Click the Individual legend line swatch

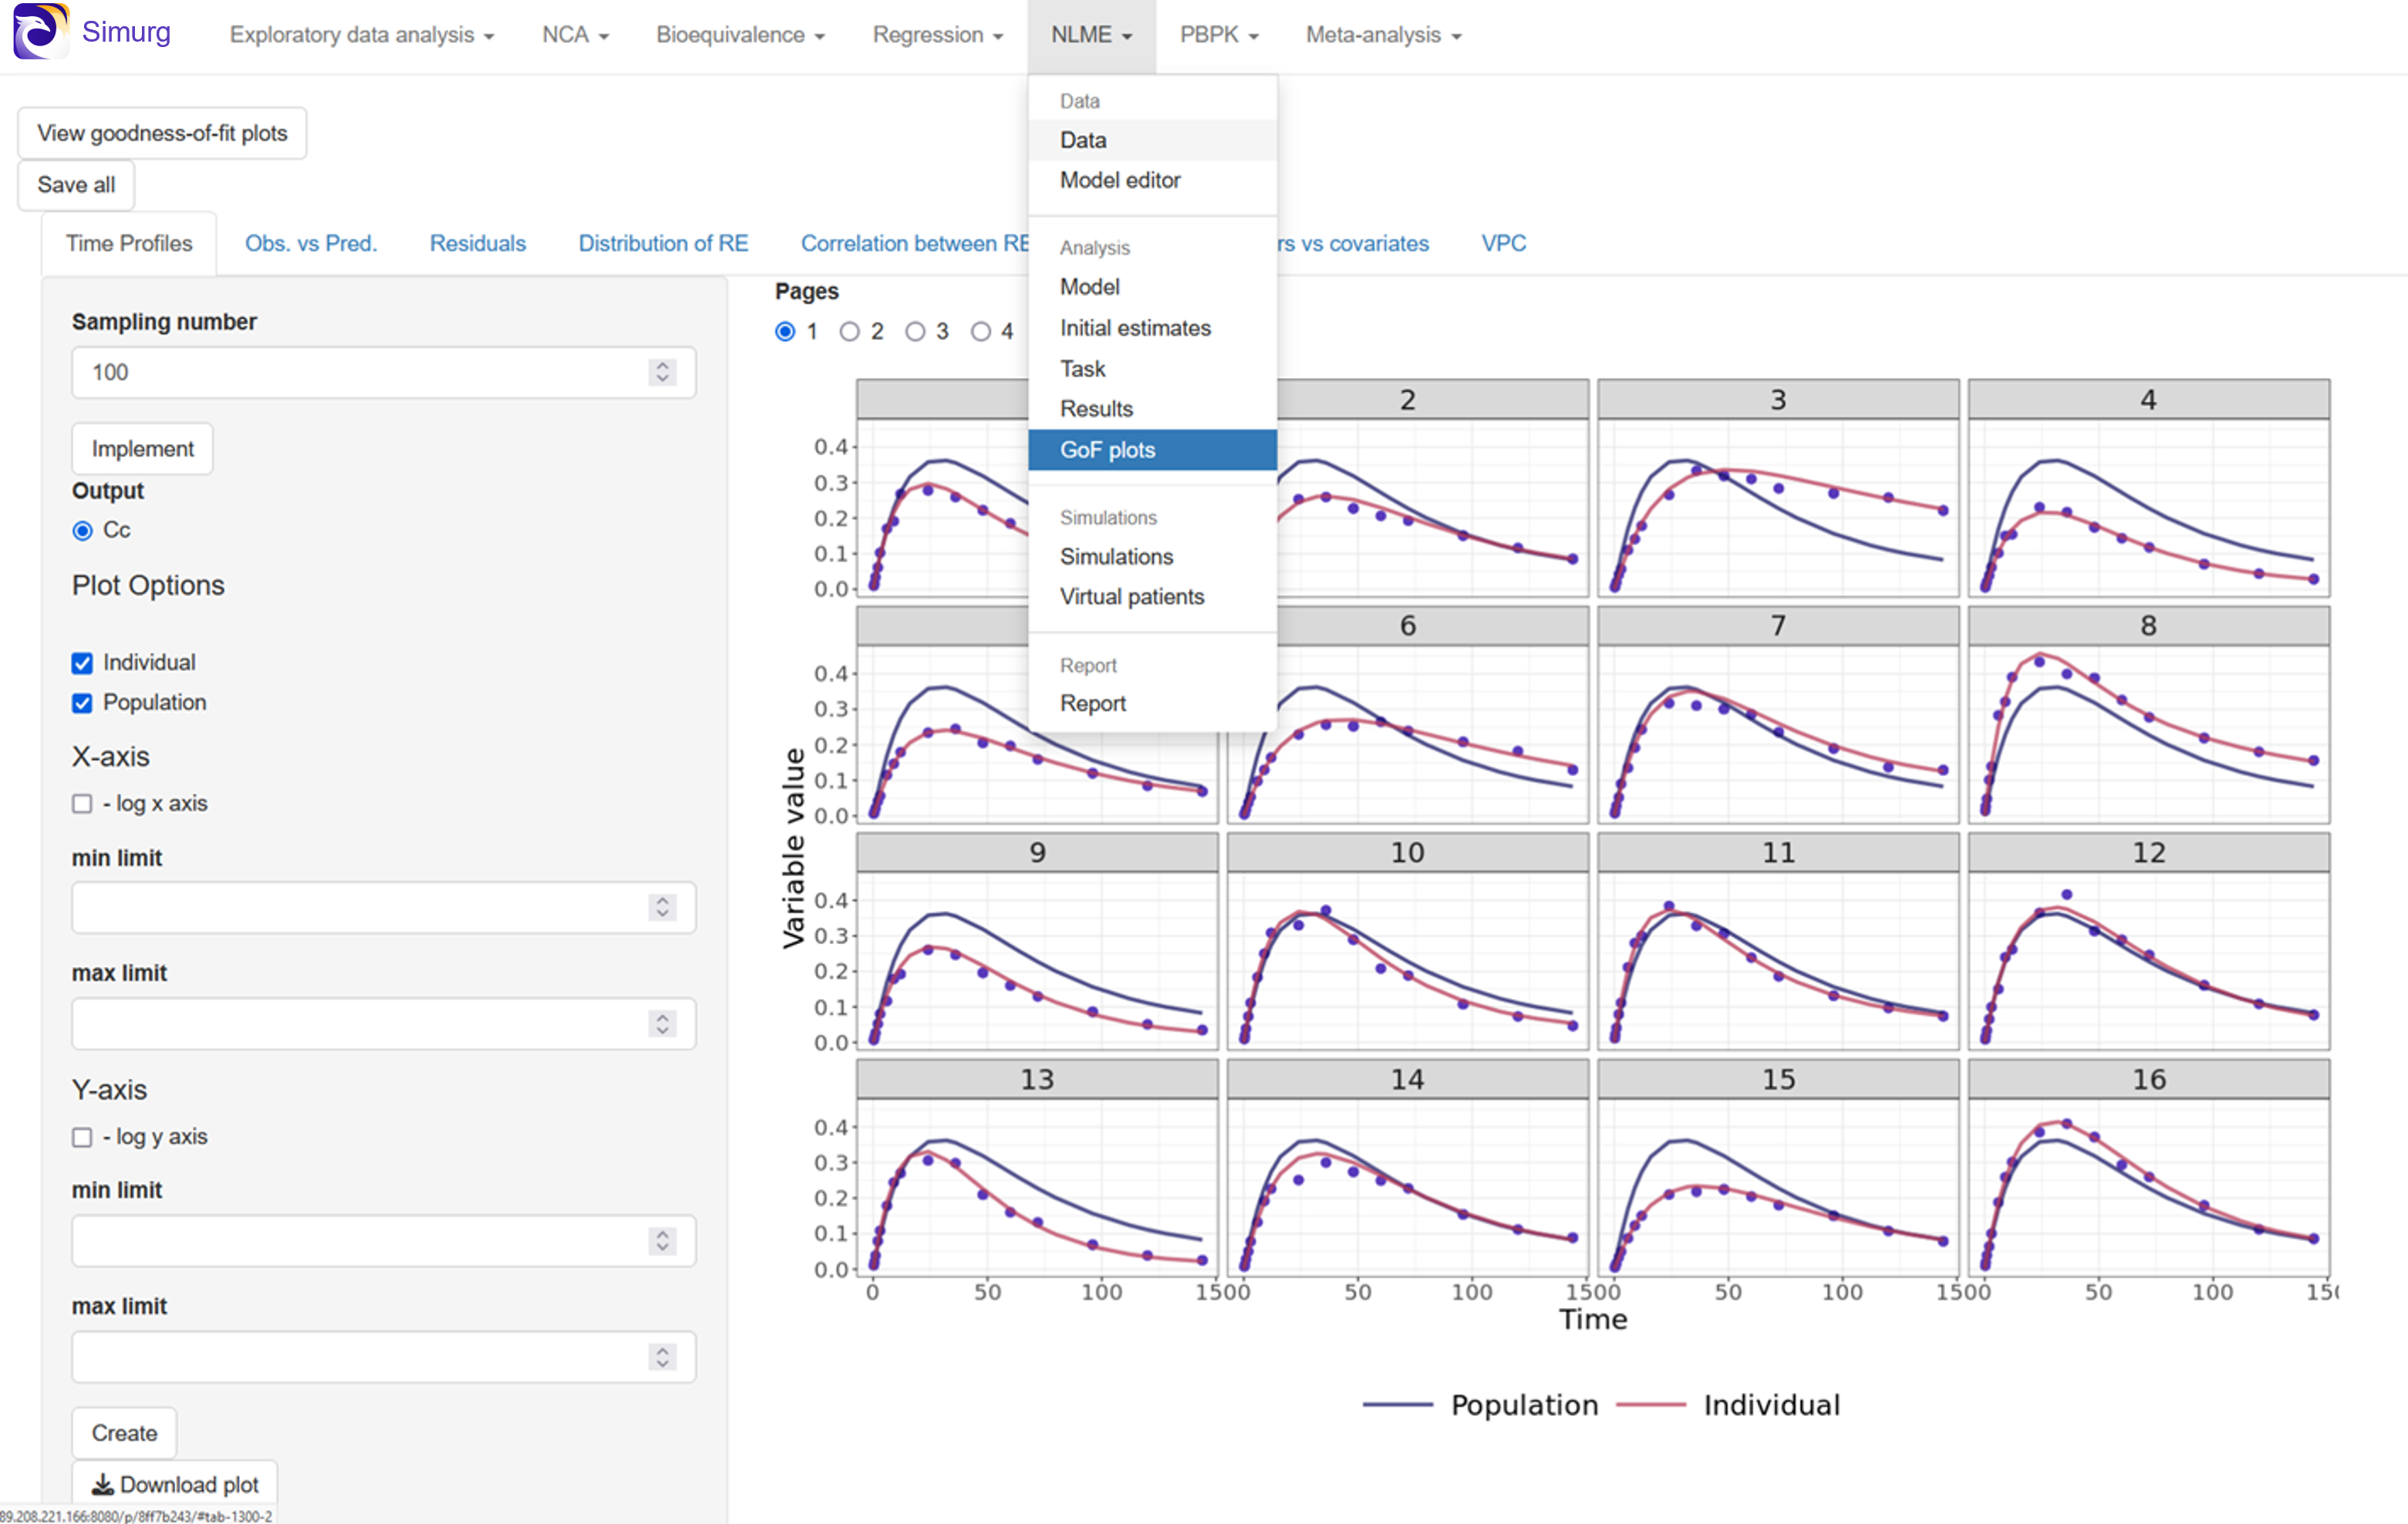click(1651, 1405)
